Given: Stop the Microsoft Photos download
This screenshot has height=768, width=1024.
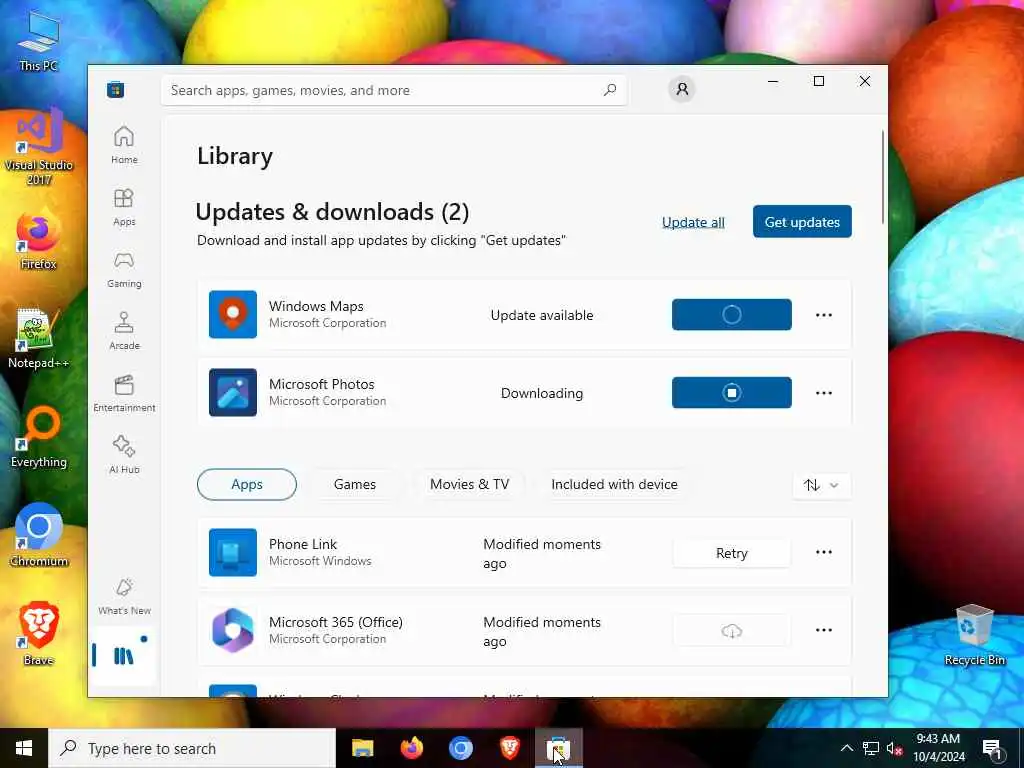Looking at the screenshot, I should pyautogui.click(x=731, y=392).
